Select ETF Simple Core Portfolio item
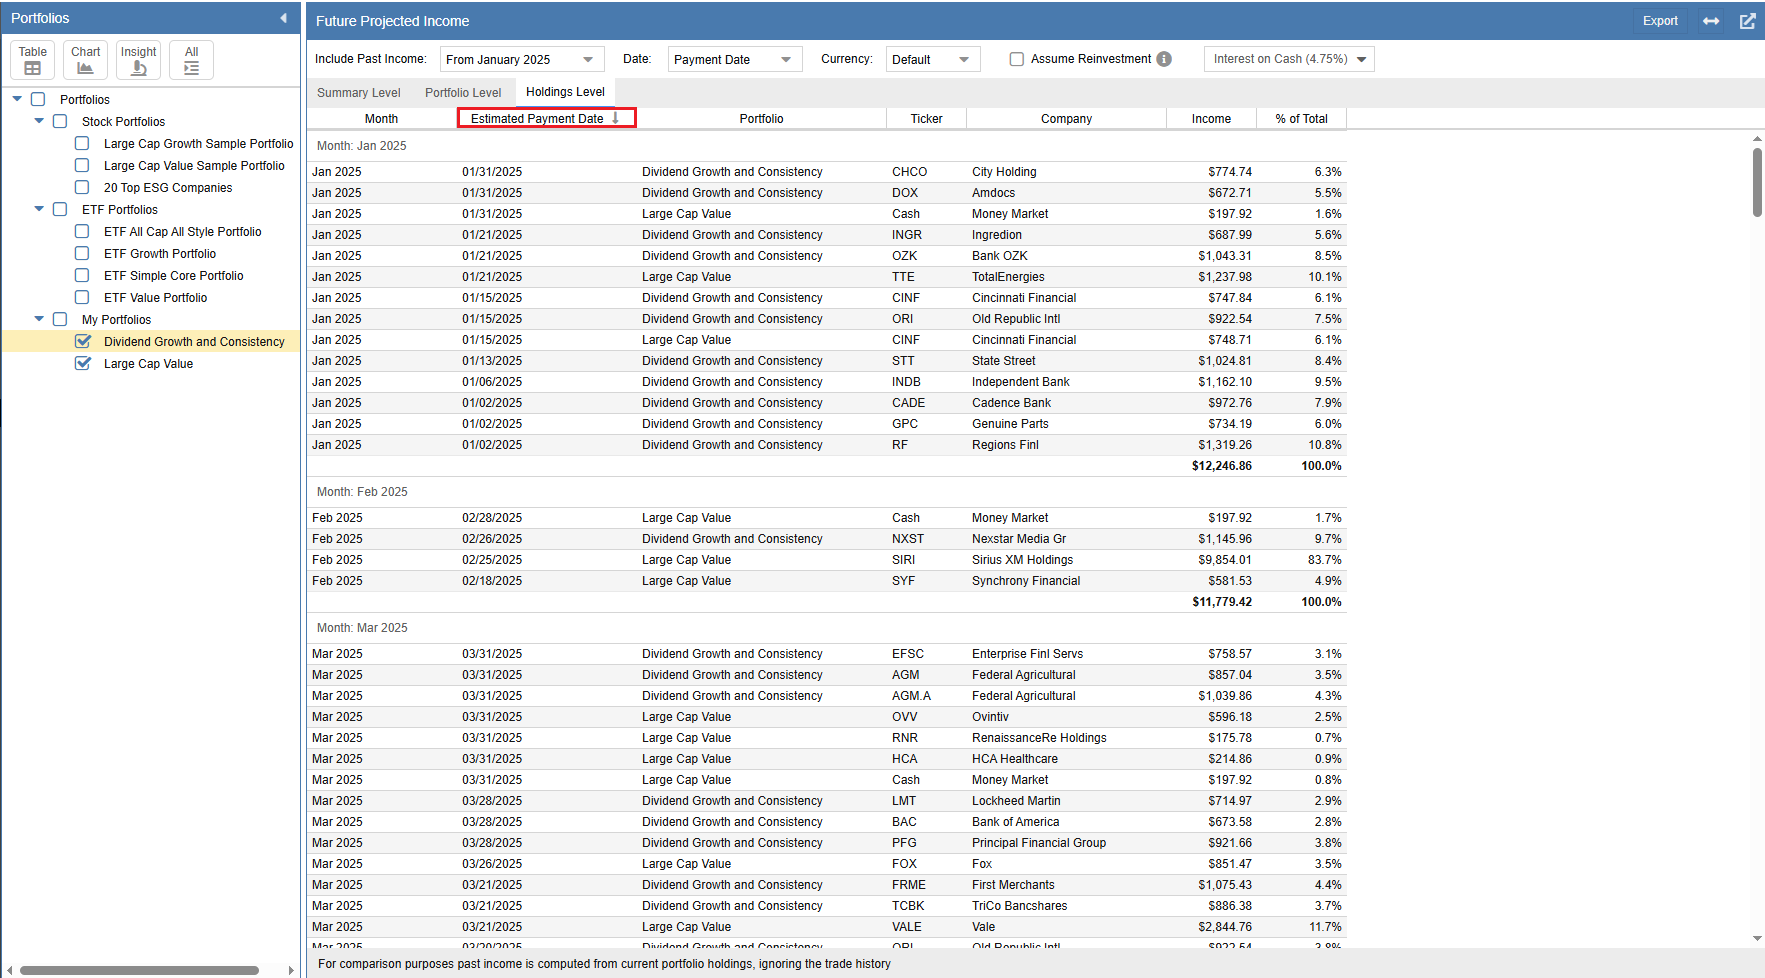The image size is (1765, 978). [x=173, y=275]
